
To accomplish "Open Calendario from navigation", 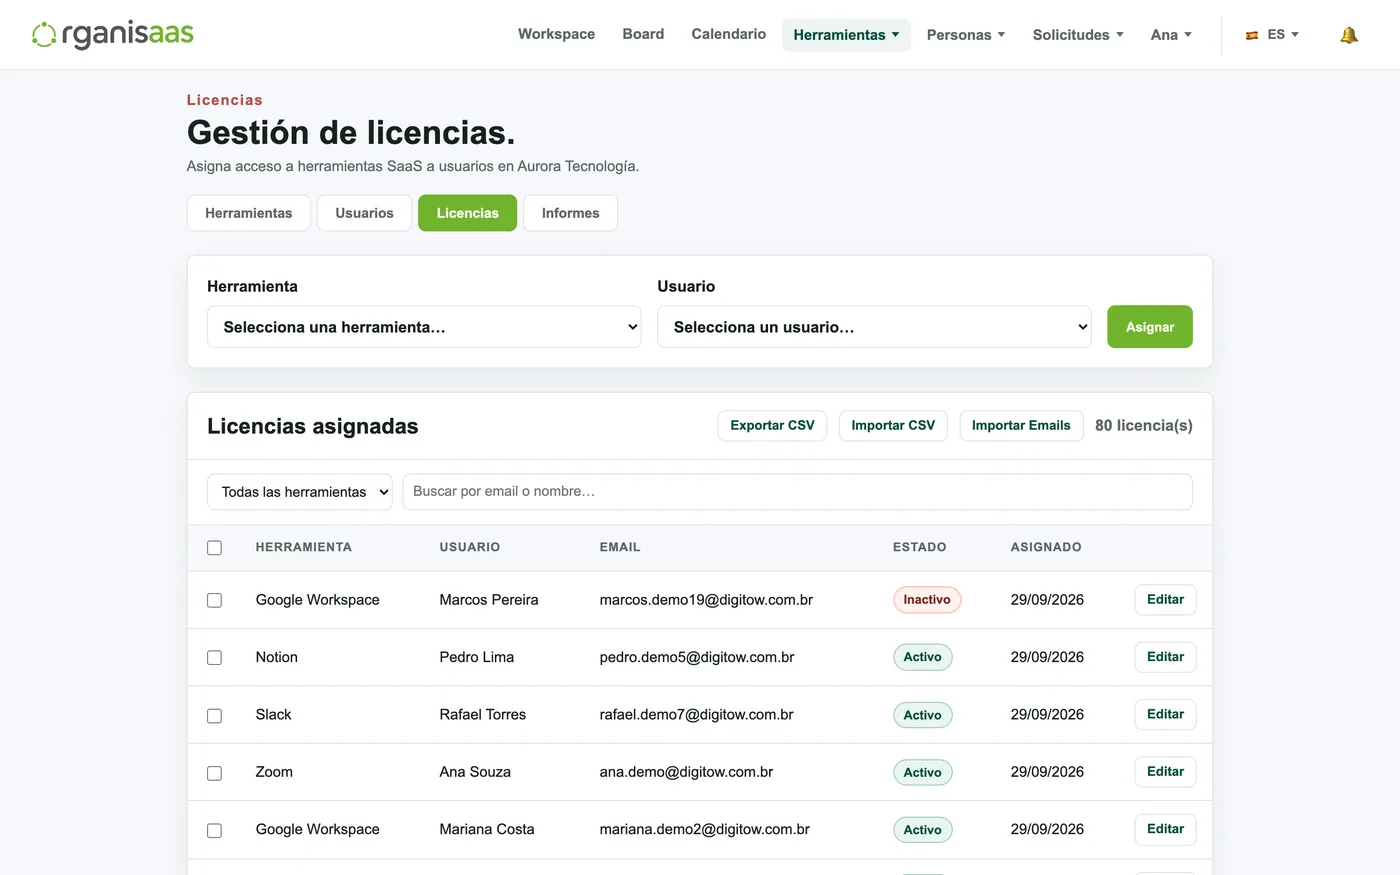I will tap(729, 34).
